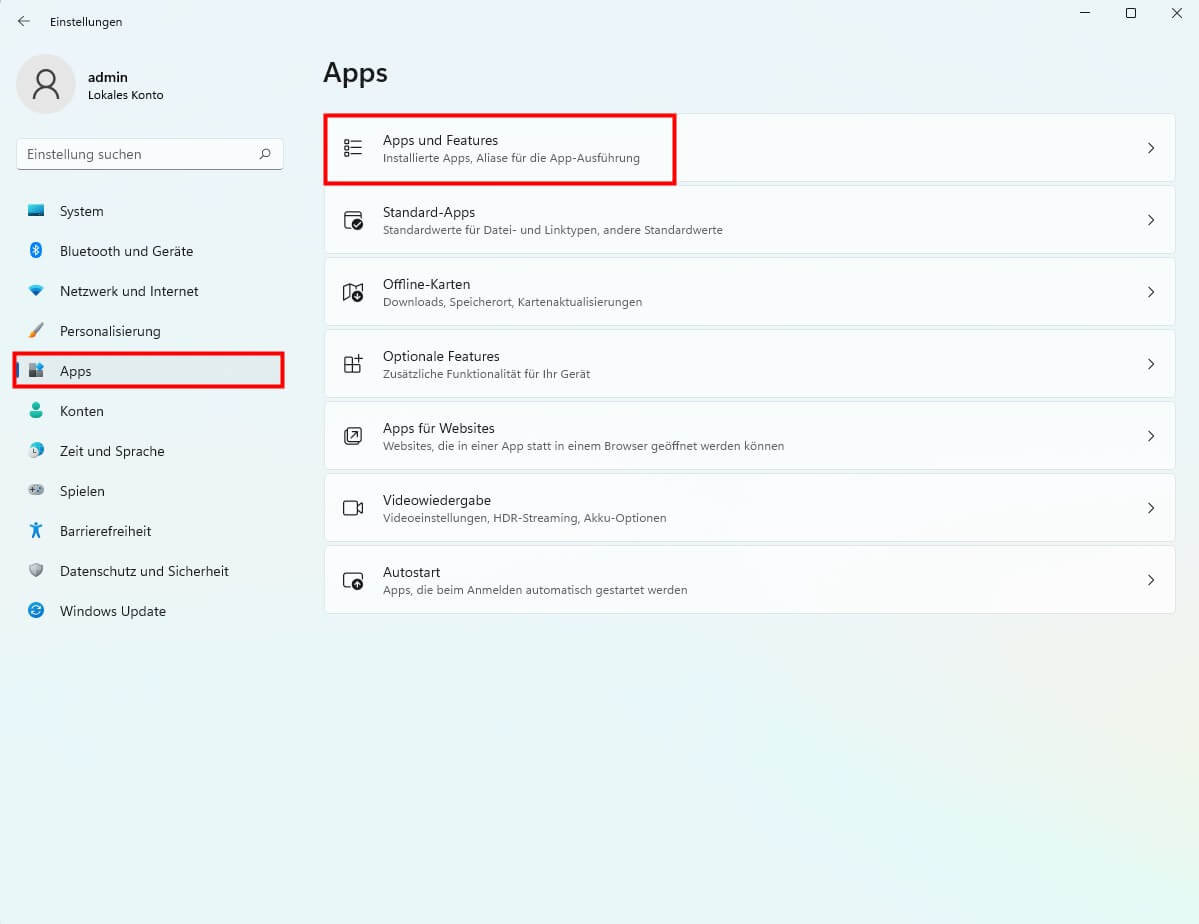Image resolution: width=1199 pixels, height=924 pixels.
Task: Expand Apps und Features chevron arrow
Action: (1151, 148)
